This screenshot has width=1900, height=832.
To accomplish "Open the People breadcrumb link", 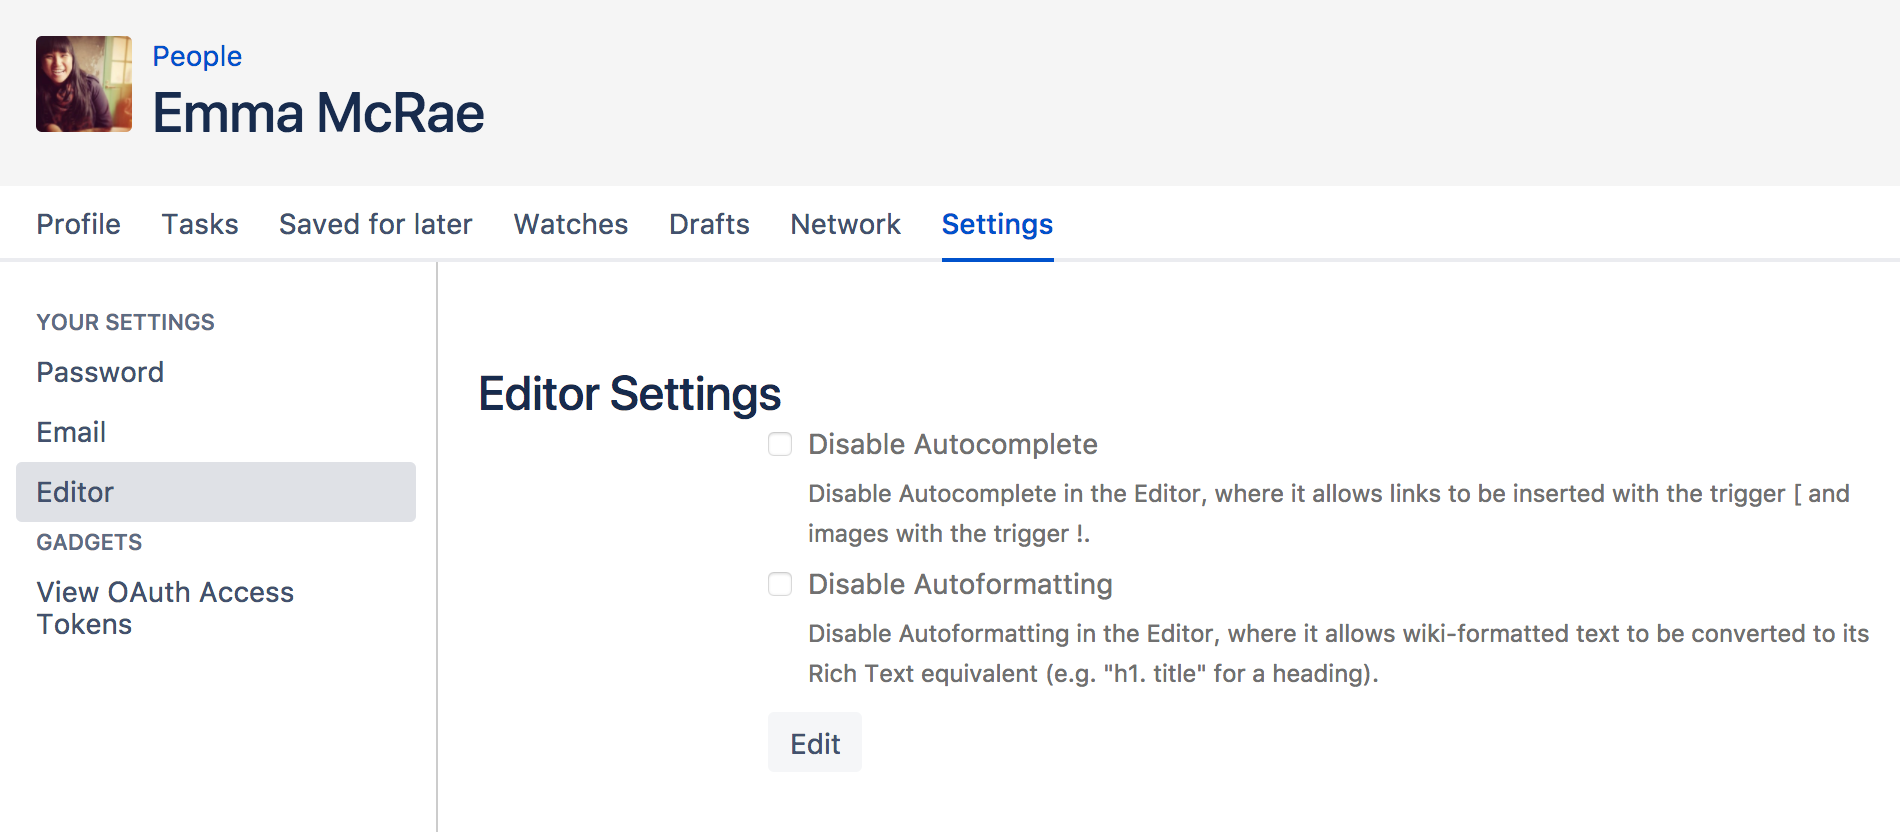I will [x=197, y=56].
